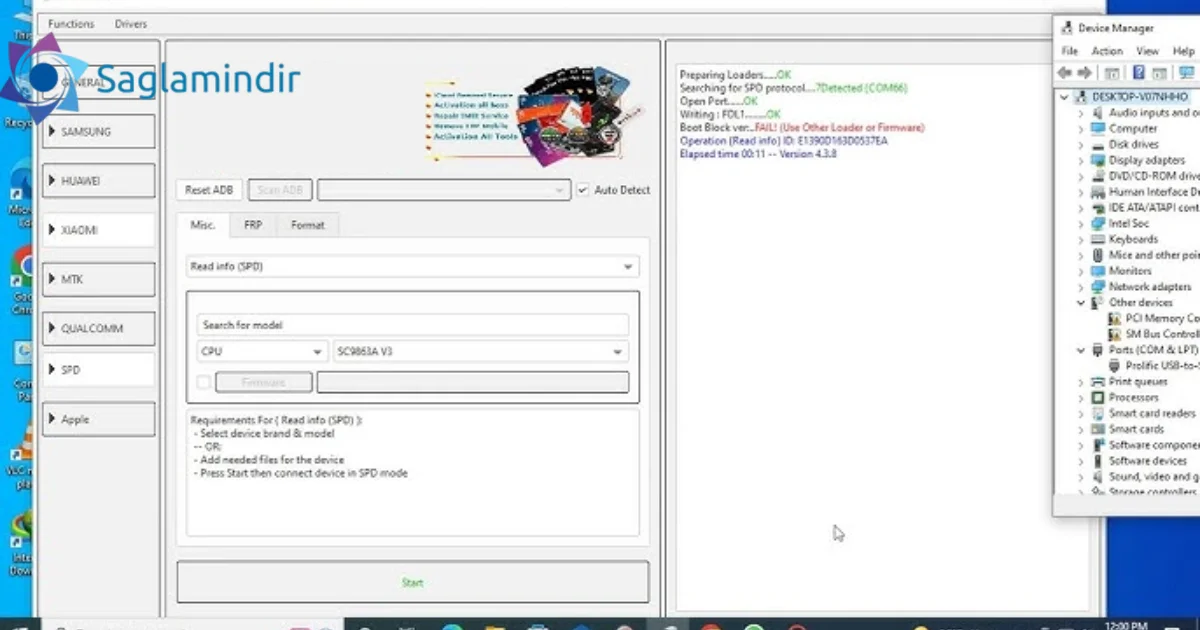
Task: Expand the Software devices tree node
Action: [x=1081, y=461]
